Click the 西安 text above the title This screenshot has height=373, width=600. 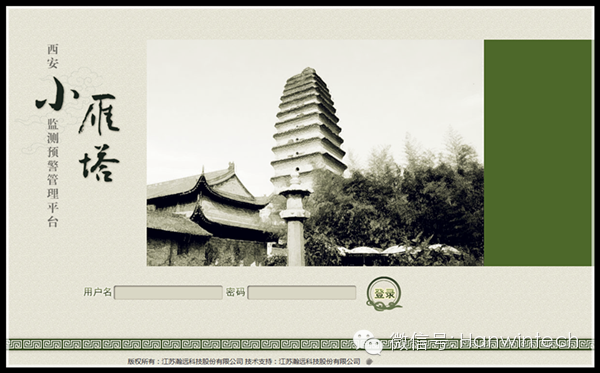click(x=53, y=56)
